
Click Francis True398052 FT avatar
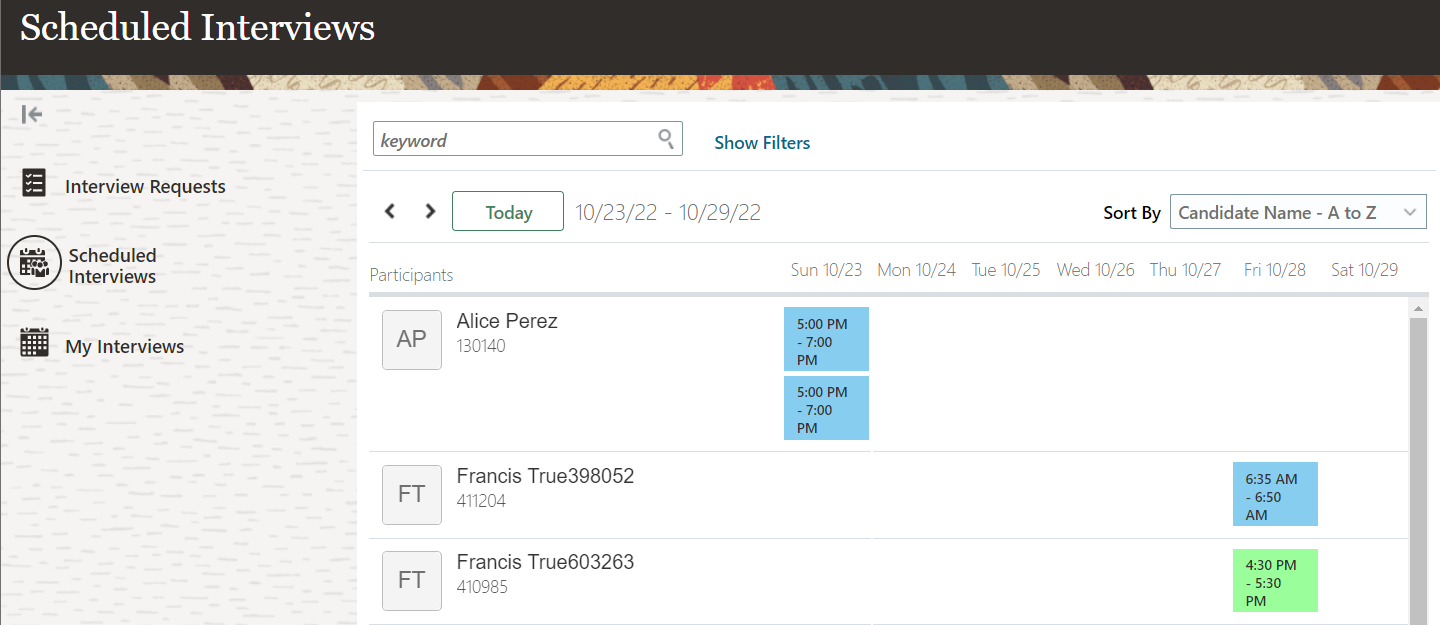412,494
